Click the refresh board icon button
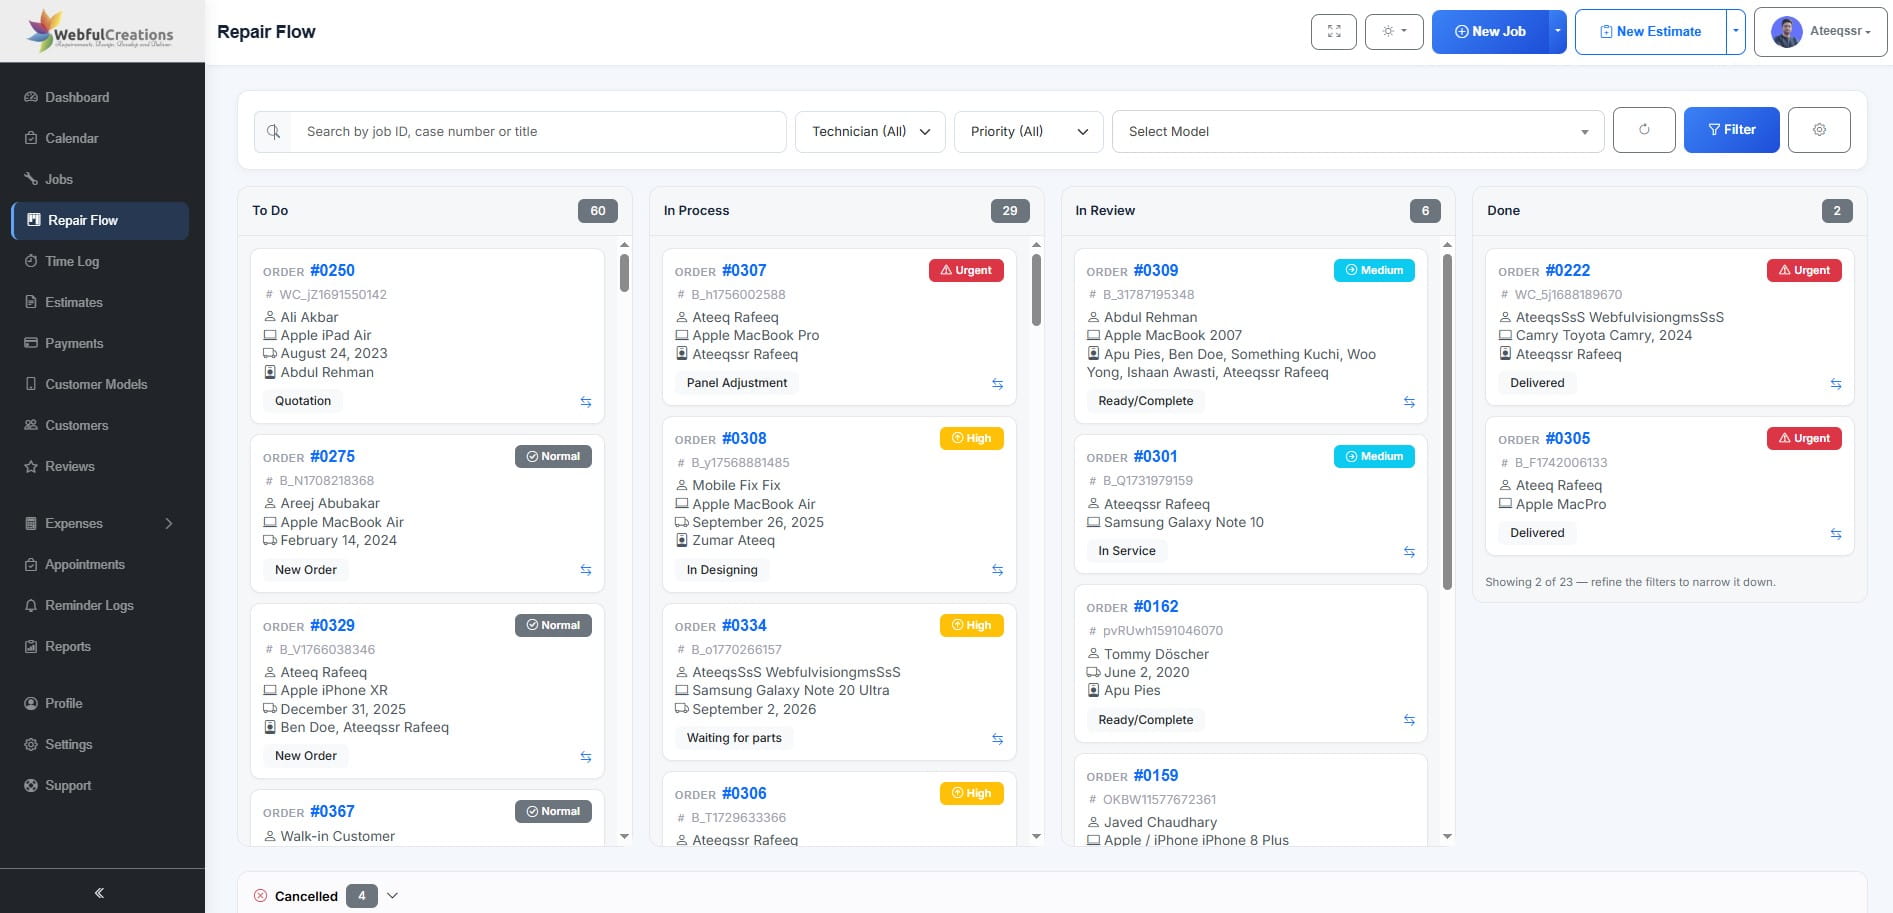This screenshot has width=1893, height=913. (x=1644, y=130)
